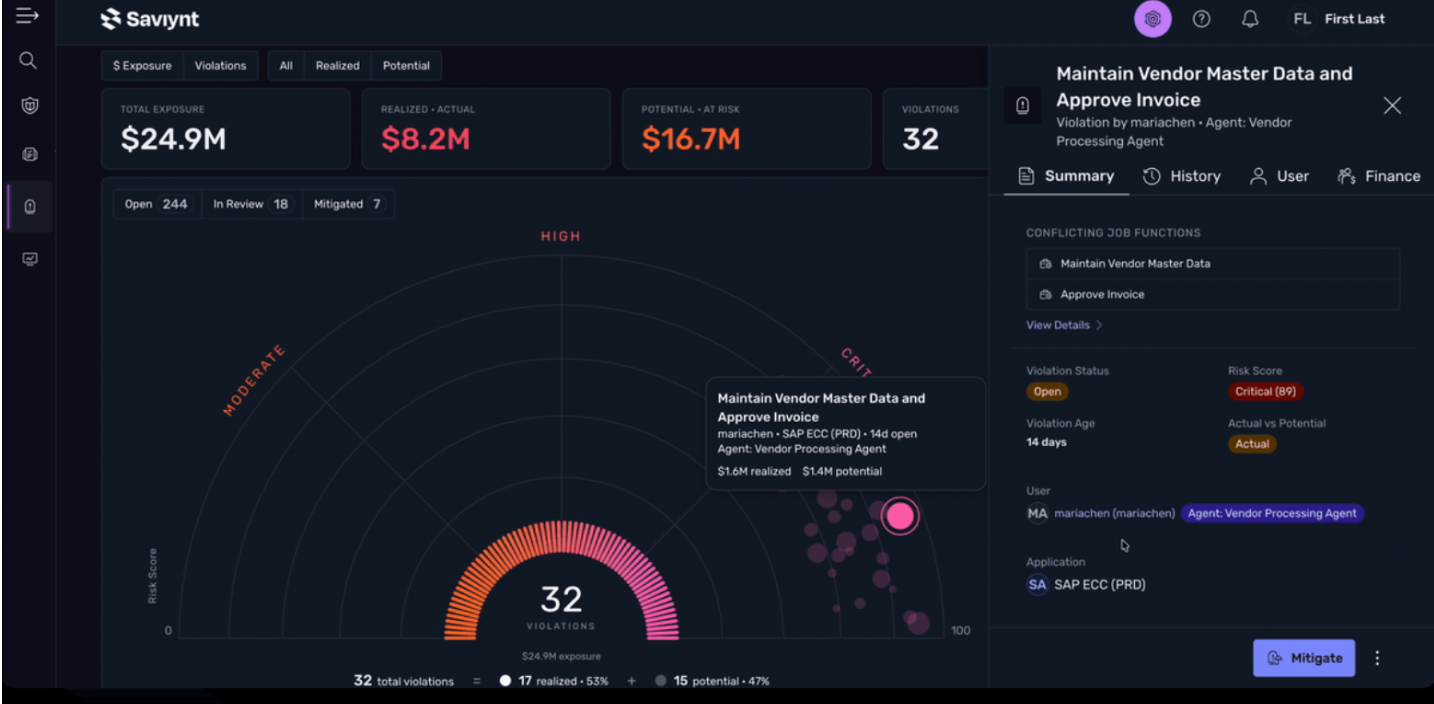1434x704 pixels.
Task: Expand the sidebar hamburger menu
Action: (27, 16)
